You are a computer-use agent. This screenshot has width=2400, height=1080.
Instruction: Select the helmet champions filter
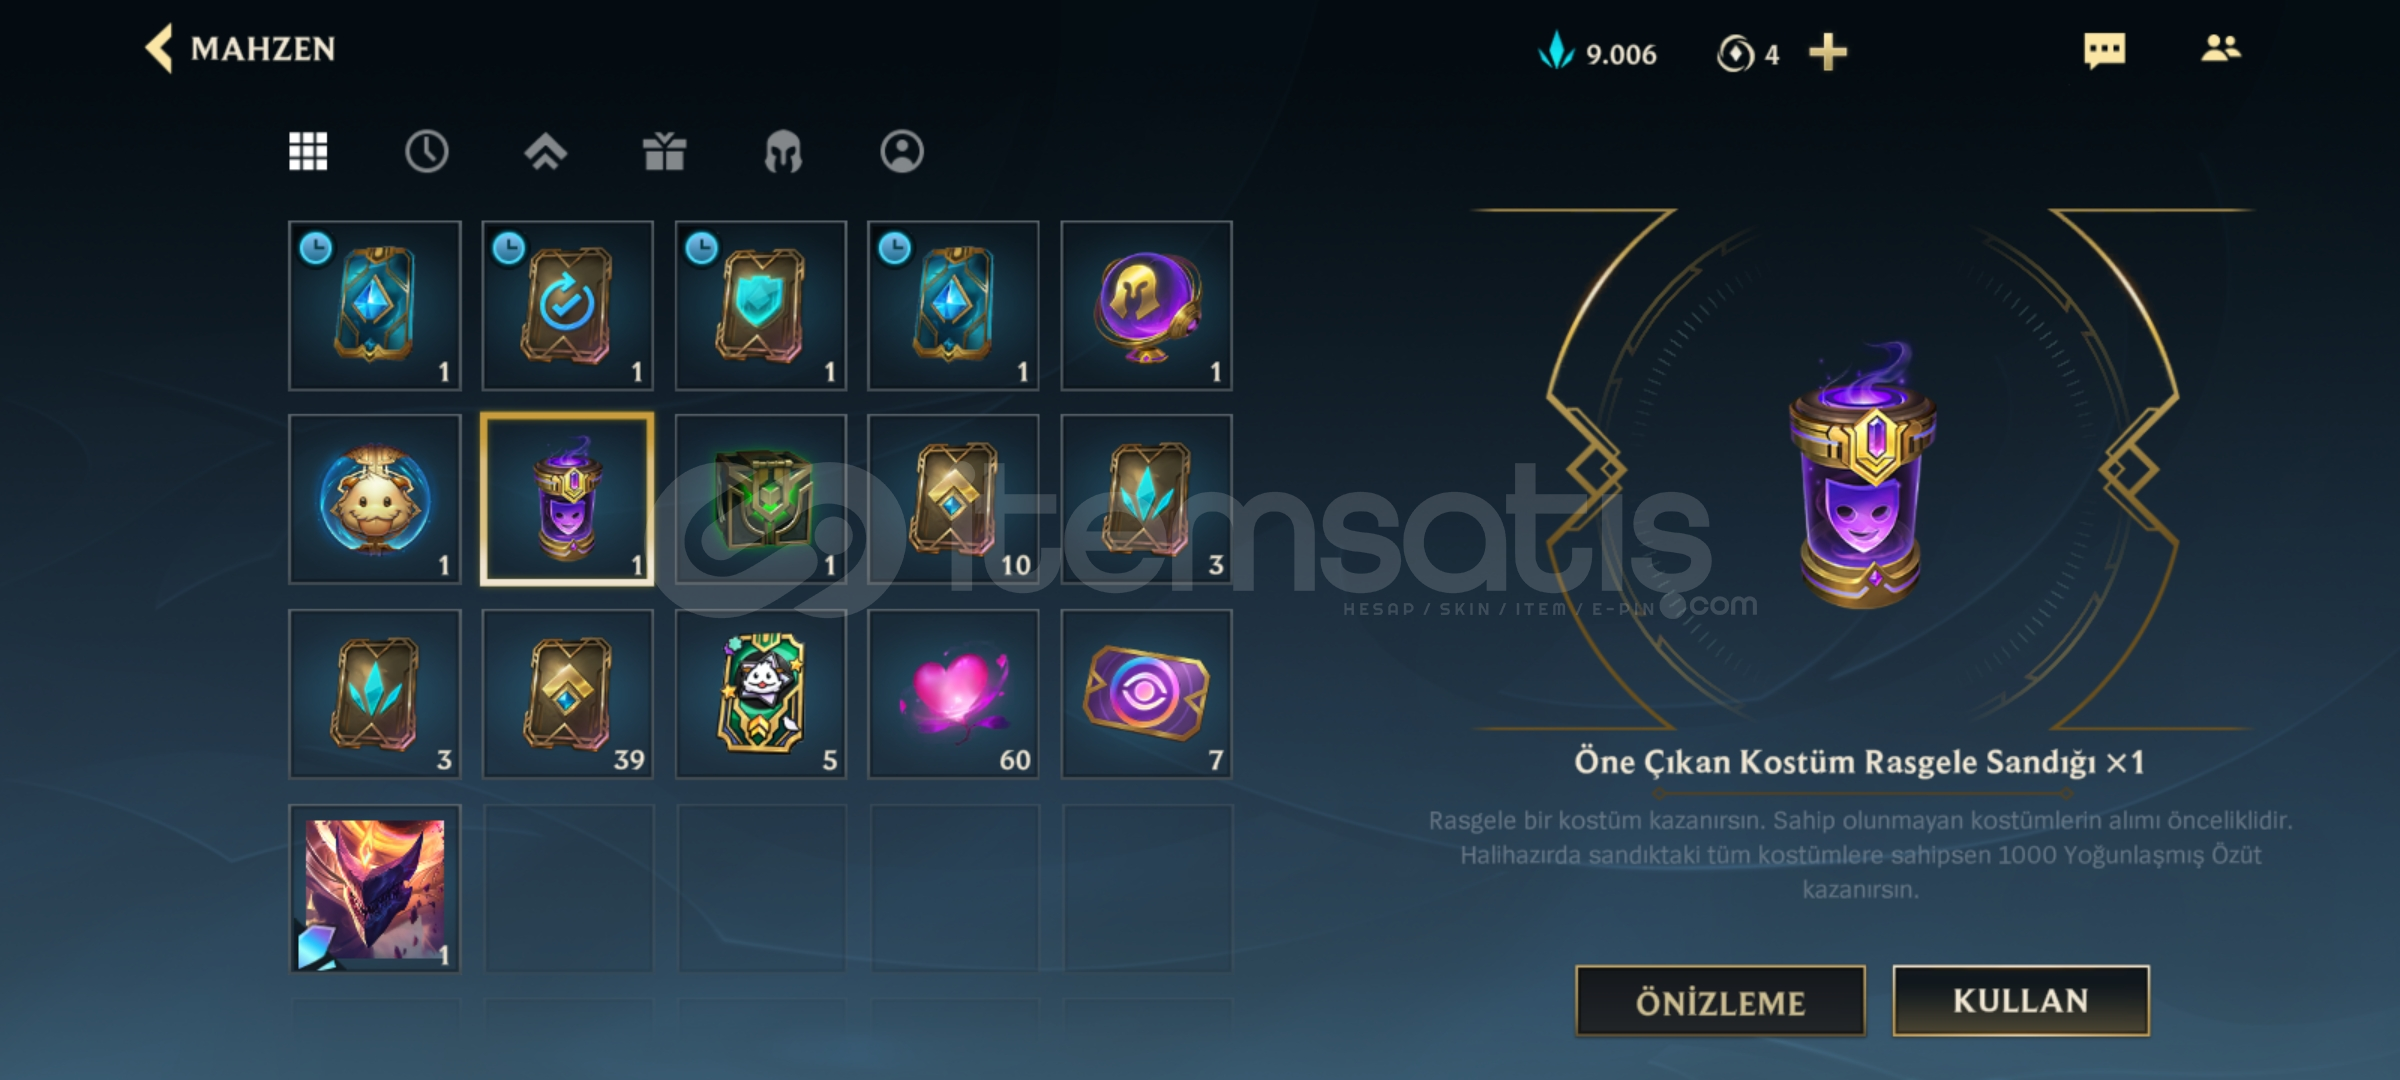pos(783,152)
